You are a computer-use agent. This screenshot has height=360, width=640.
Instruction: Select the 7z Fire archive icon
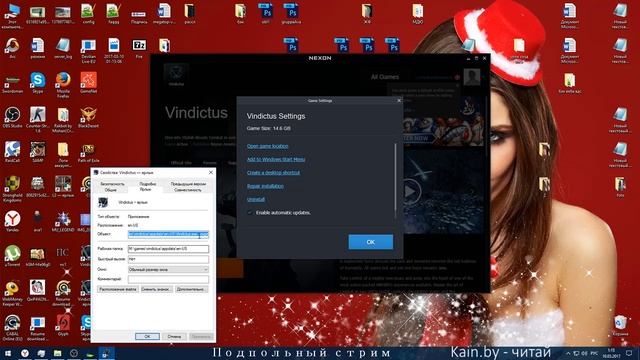(x=139, y=48)
